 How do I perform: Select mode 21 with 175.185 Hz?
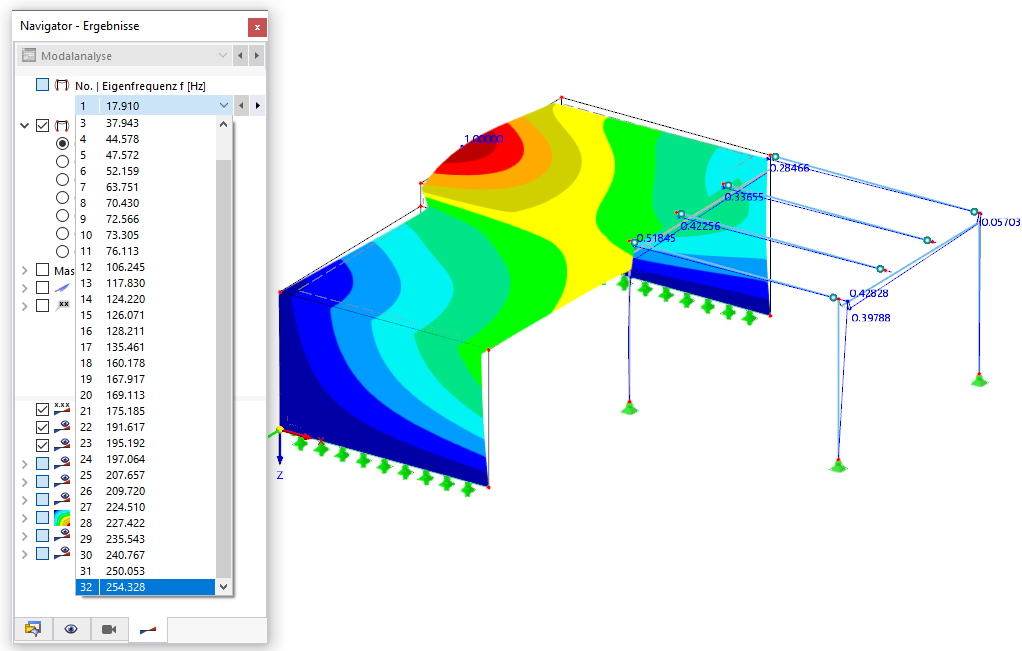coord(145,411)
